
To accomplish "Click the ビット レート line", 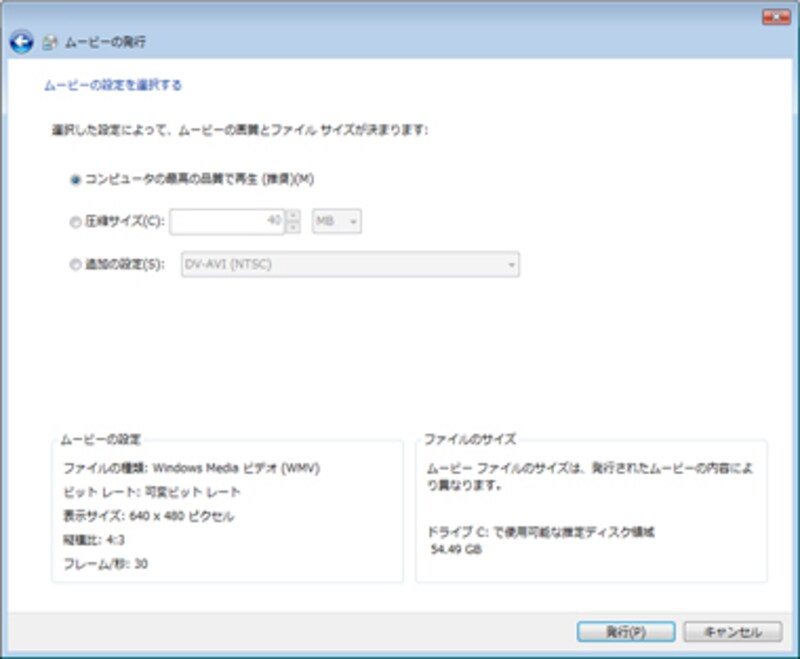I will 152,492.
